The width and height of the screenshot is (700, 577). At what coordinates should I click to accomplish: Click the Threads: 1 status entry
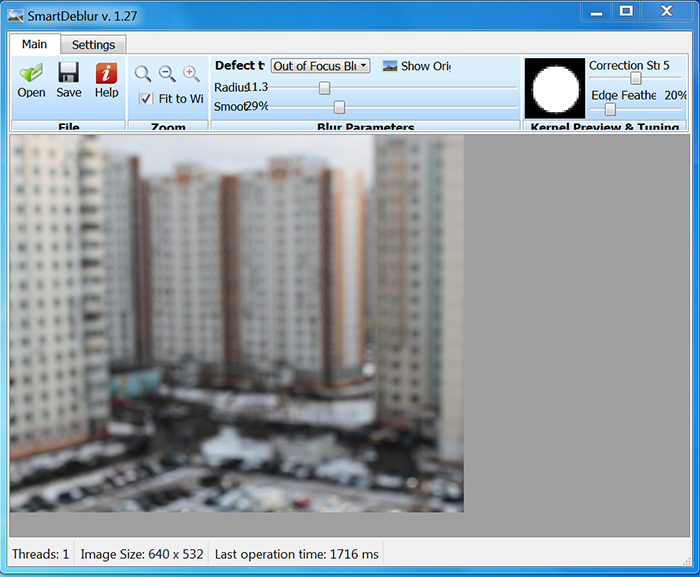40,554
